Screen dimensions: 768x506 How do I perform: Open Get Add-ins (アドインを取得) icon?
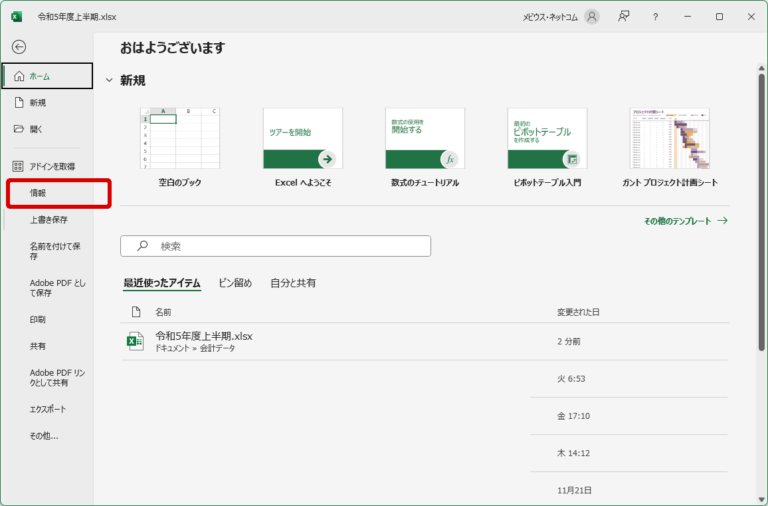coord(18,166)
